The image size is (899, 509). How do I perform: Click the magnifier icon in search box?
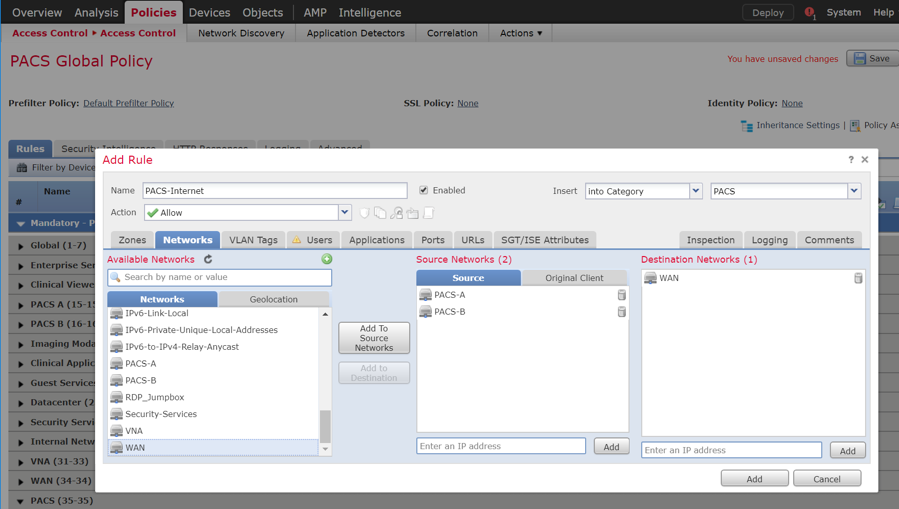[x=115, y=277]
